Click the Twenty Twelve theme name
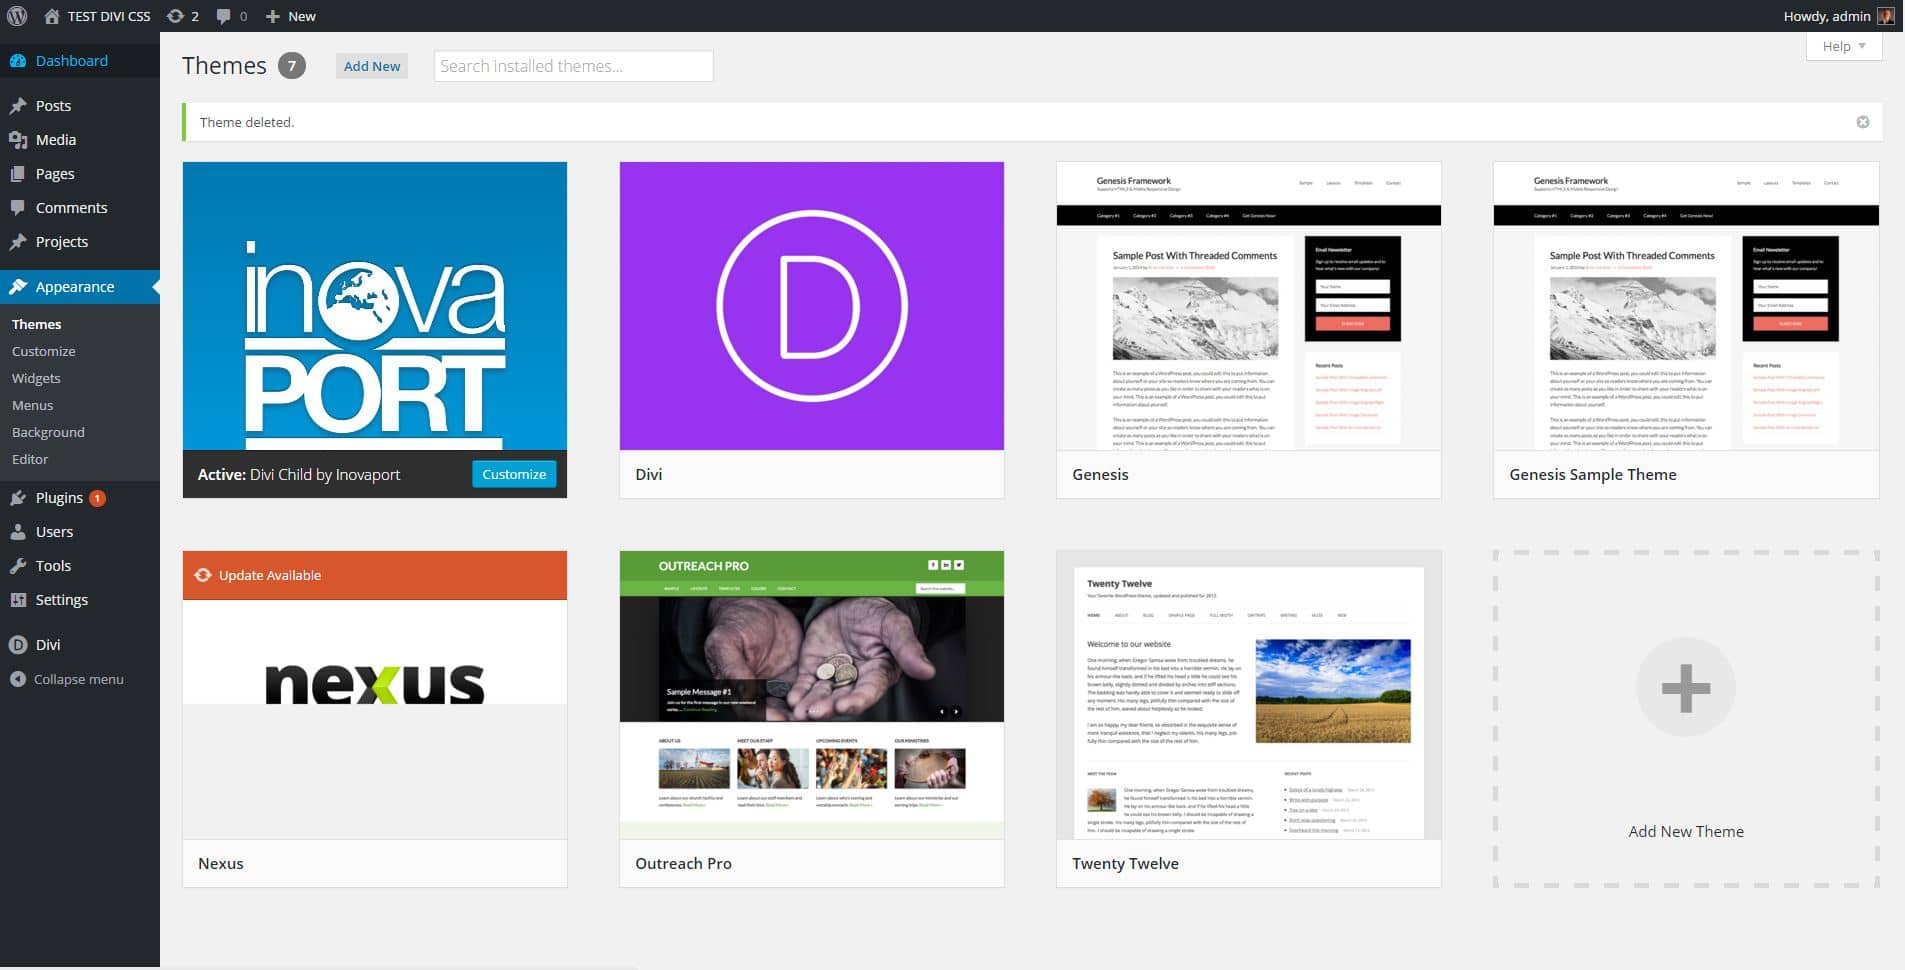 [1125, 863]
